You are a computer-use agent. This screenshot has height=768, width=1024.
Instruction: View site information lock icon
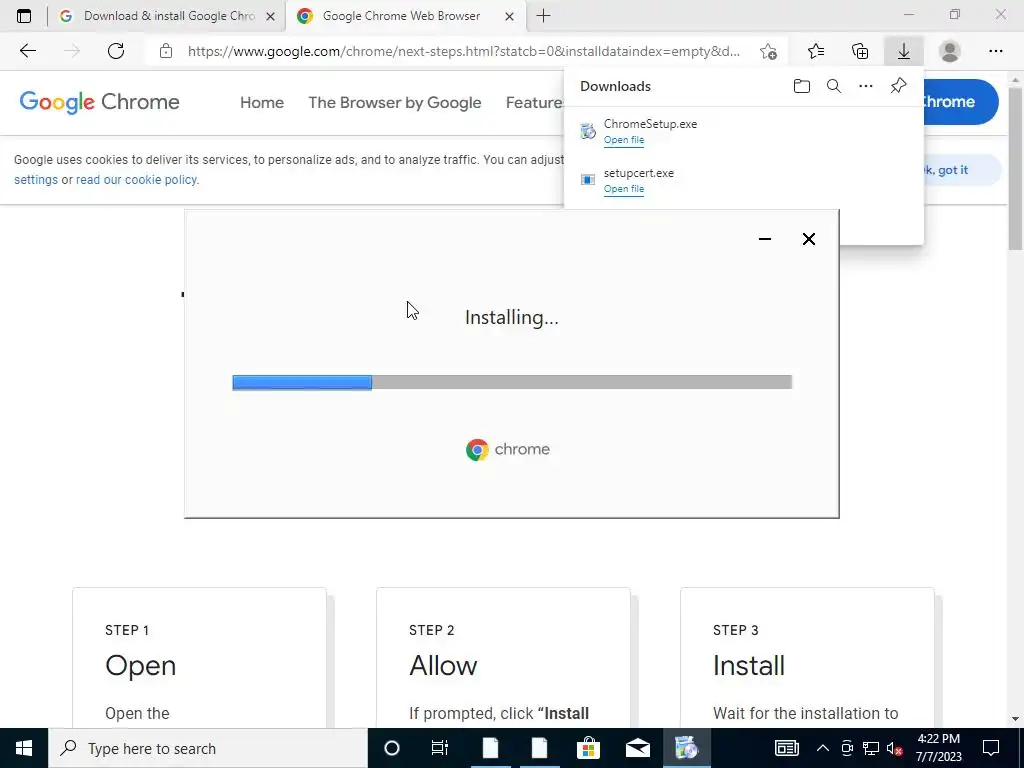(x=166, y=51)
